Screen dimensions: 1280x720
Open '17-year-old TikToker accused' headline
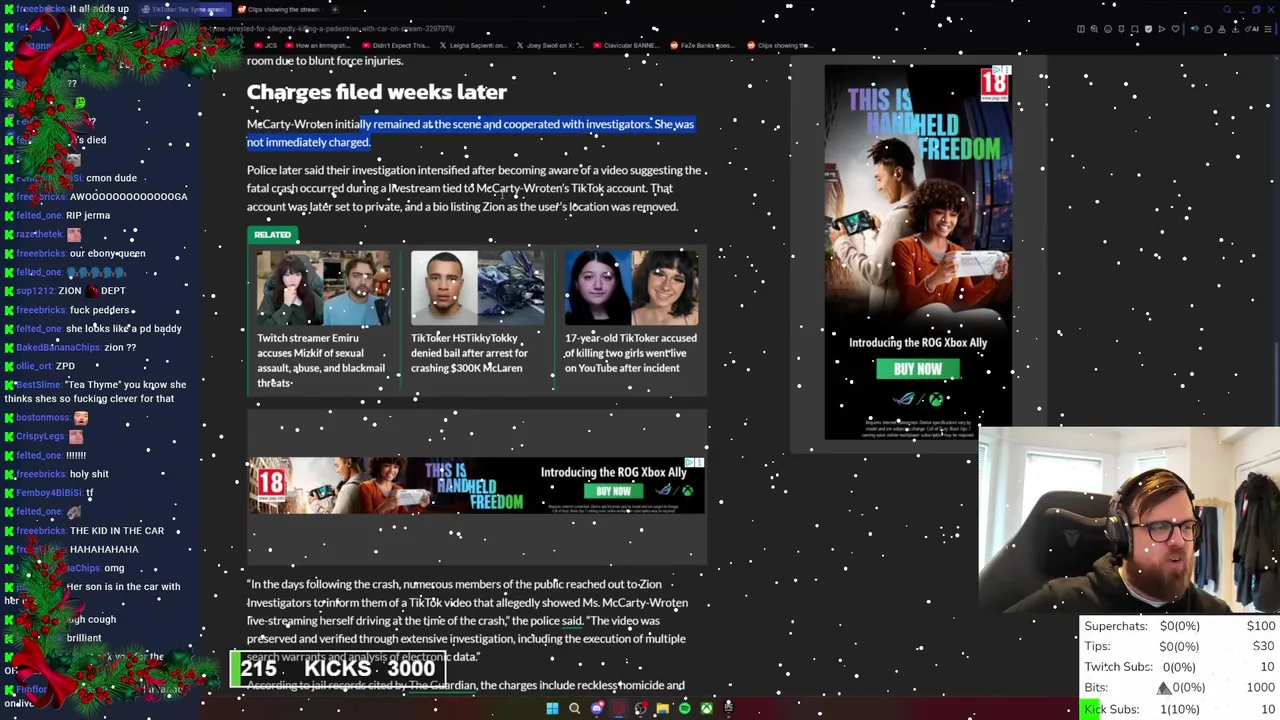[x=631, y=353]
